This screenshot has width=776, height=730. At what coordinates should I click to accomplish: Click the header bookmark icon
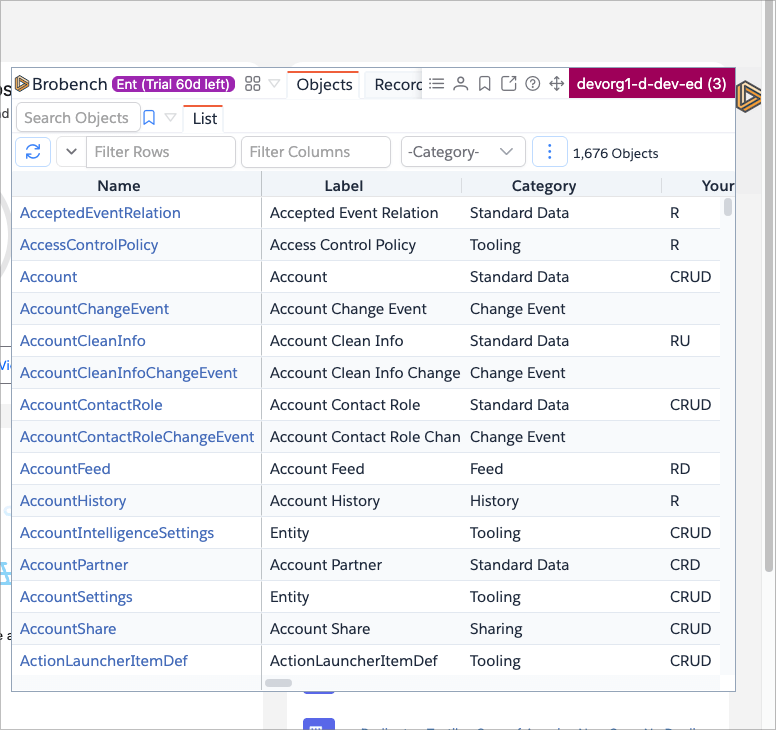click(x=484, y=84)
